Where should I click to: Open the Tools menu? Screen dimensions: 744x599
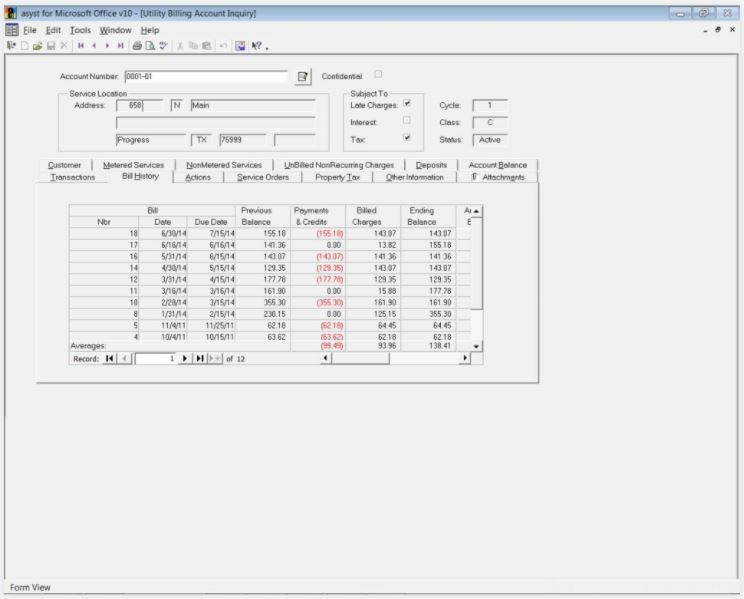tap(80, 30)
